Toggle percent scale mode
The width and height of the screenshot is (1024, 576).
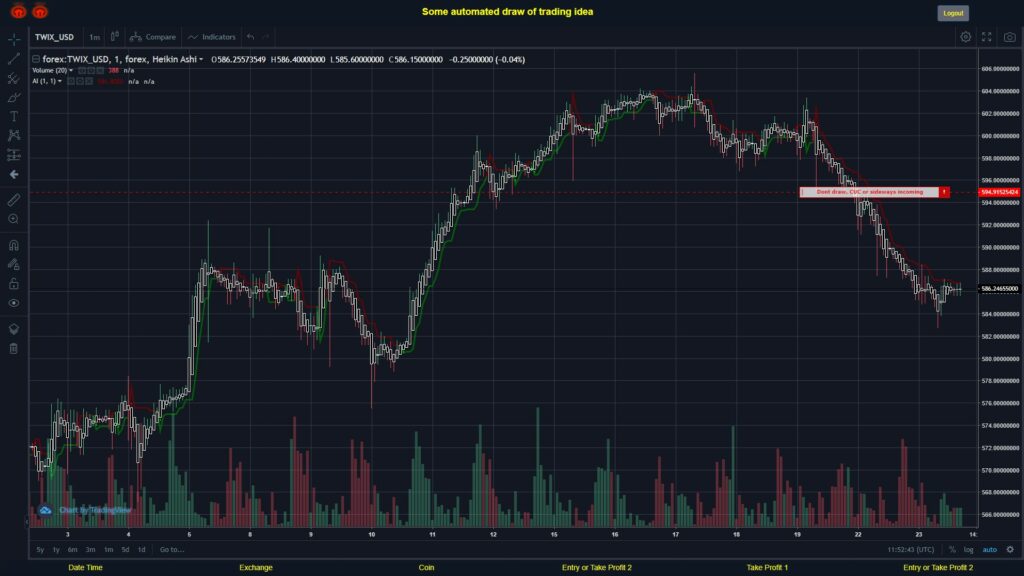[x=952, y=550]
